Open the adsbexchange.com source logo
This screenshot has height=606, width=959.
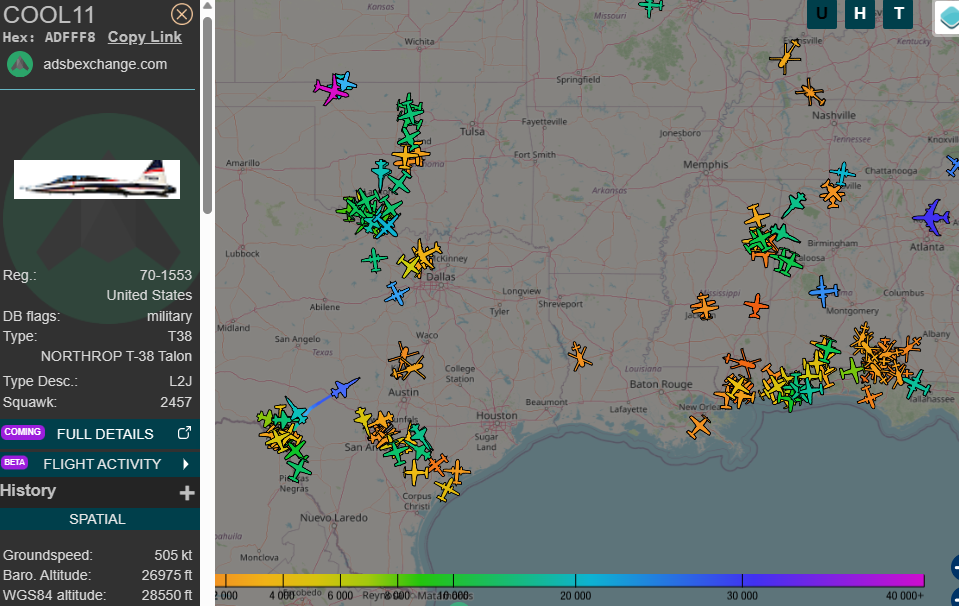20,64
